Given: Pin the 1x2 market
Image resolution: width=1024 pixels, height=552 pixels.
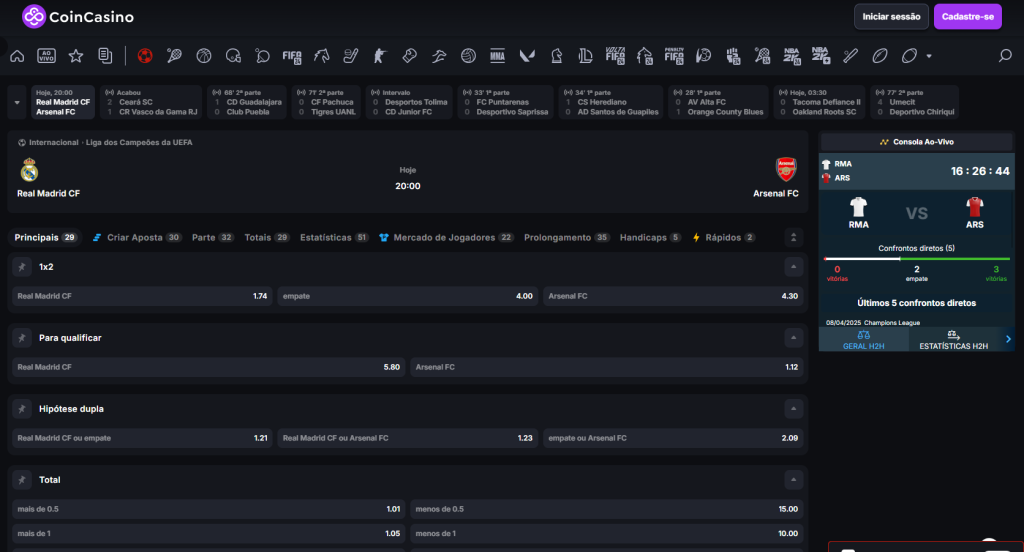Looking at the screenshot, I should click(x=22, y=267).
